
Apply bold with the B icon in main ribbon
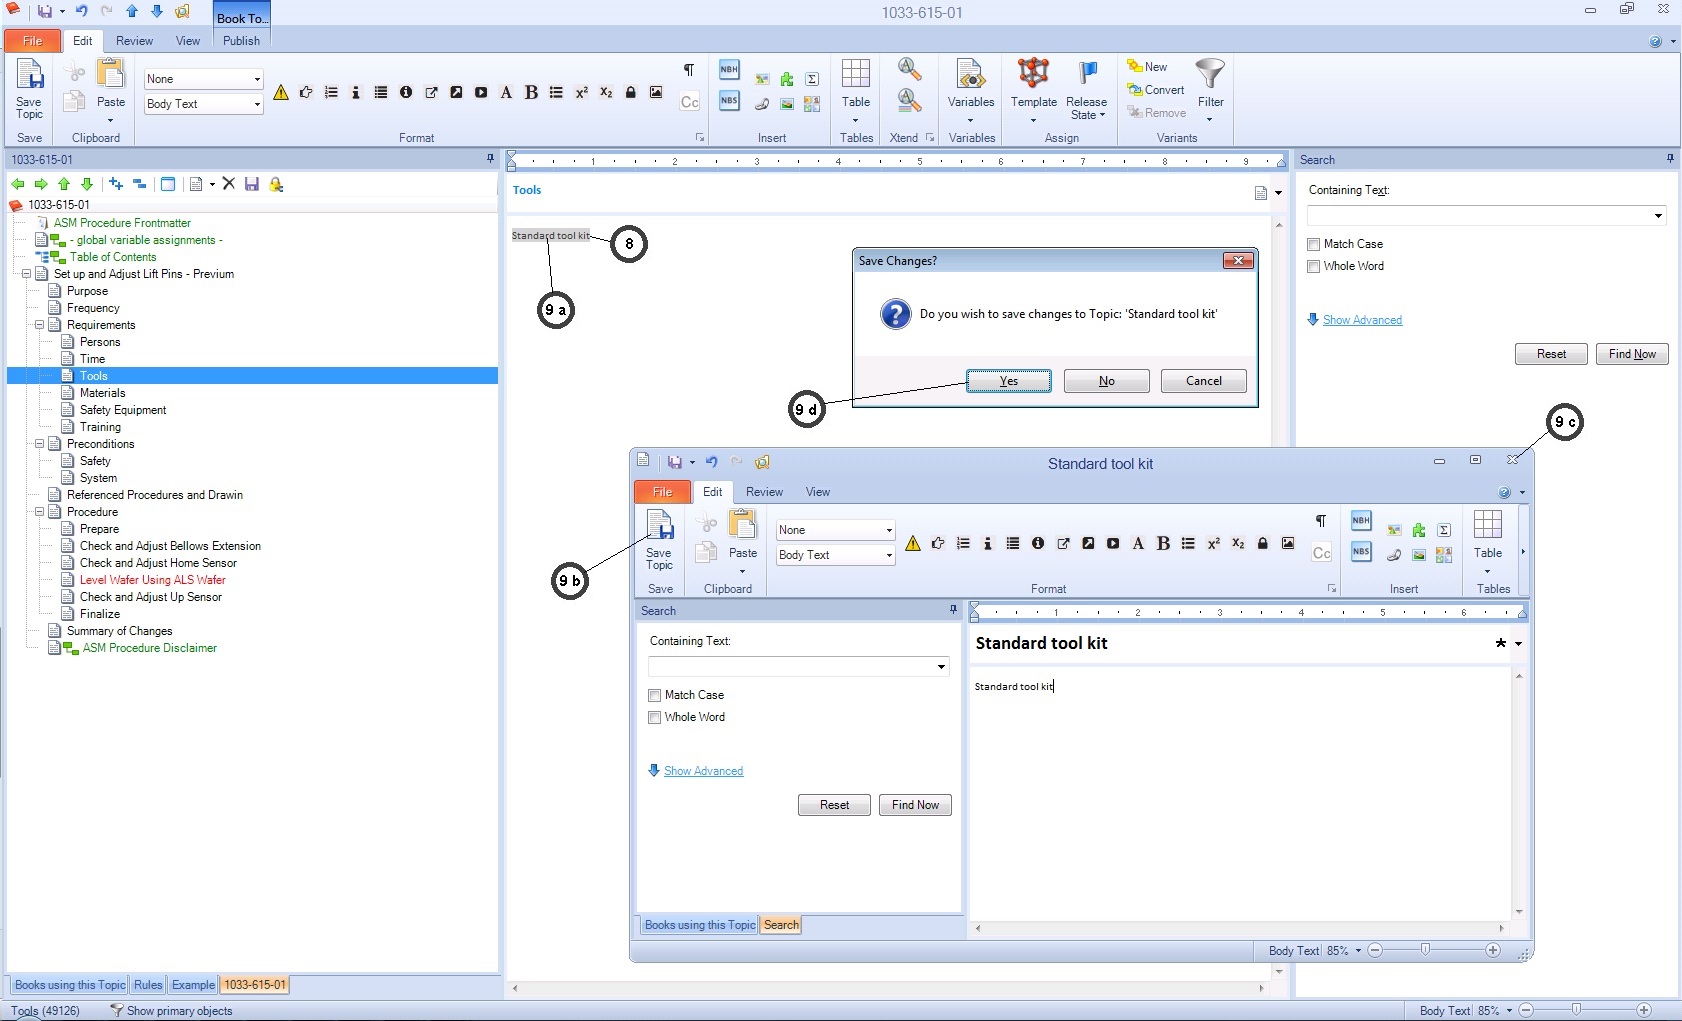(x=531, y=93)
